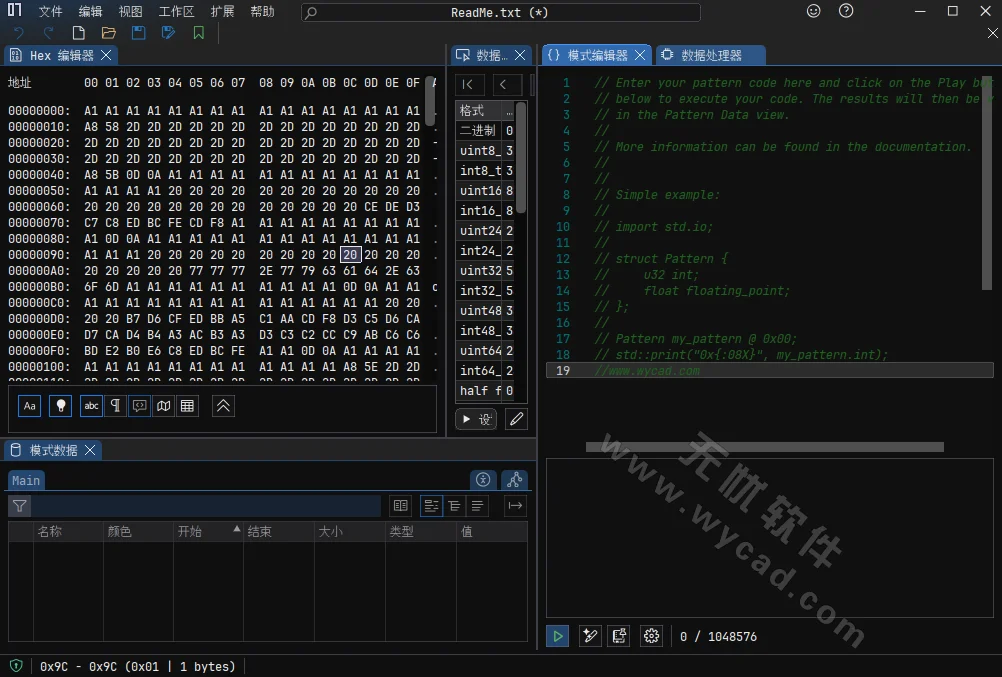Toggle uppercase hex with the Aa button
Viewport: 1002px width, 677px height.
click(29, 405)
